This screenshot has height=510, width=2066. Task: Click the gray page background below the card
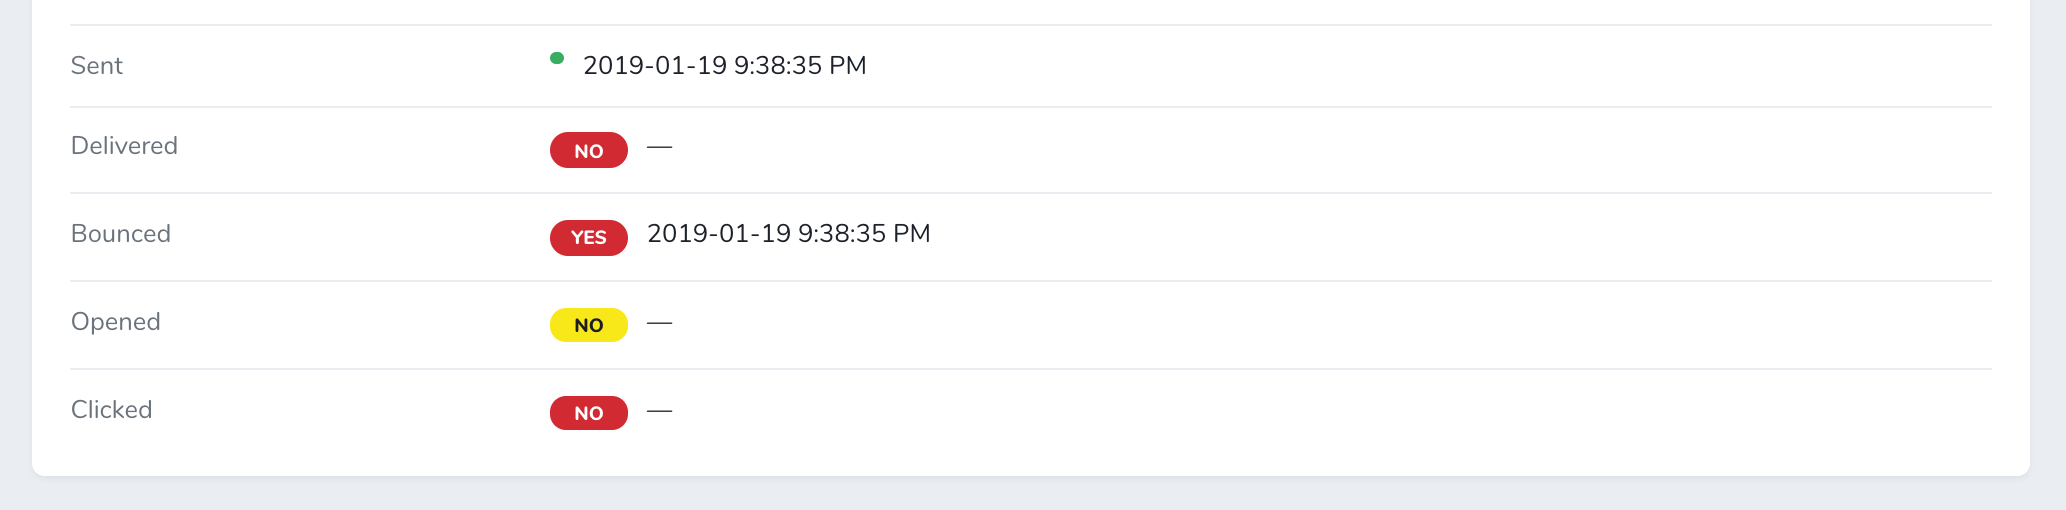point(1030,494)
